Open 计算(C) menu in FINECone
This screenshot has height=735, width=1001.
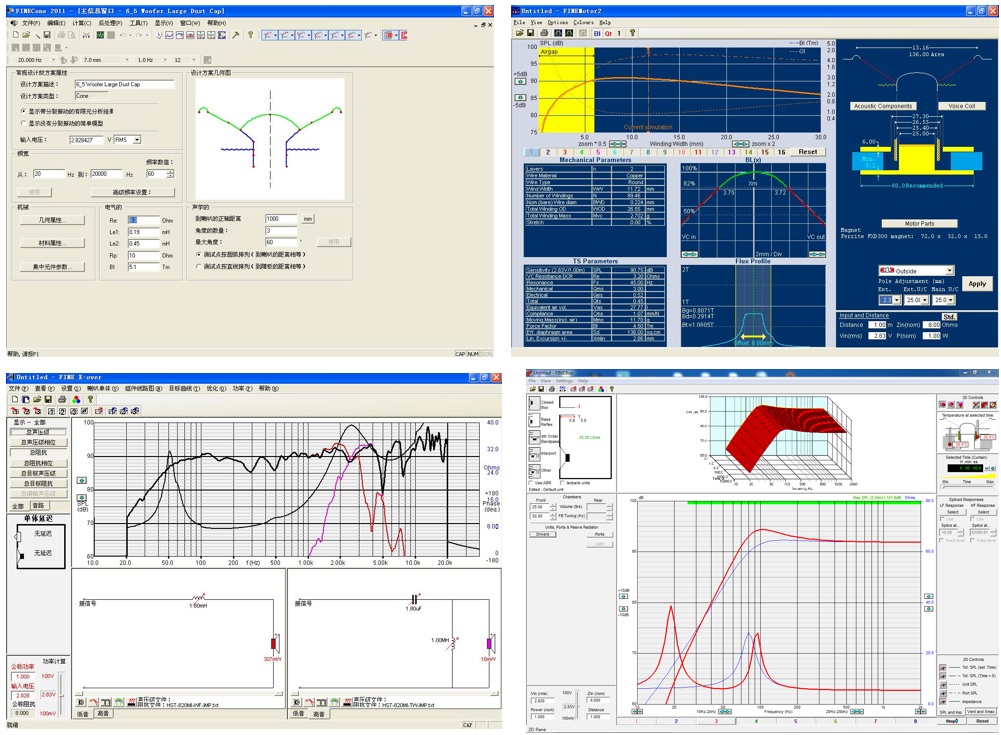click(82, 23)
